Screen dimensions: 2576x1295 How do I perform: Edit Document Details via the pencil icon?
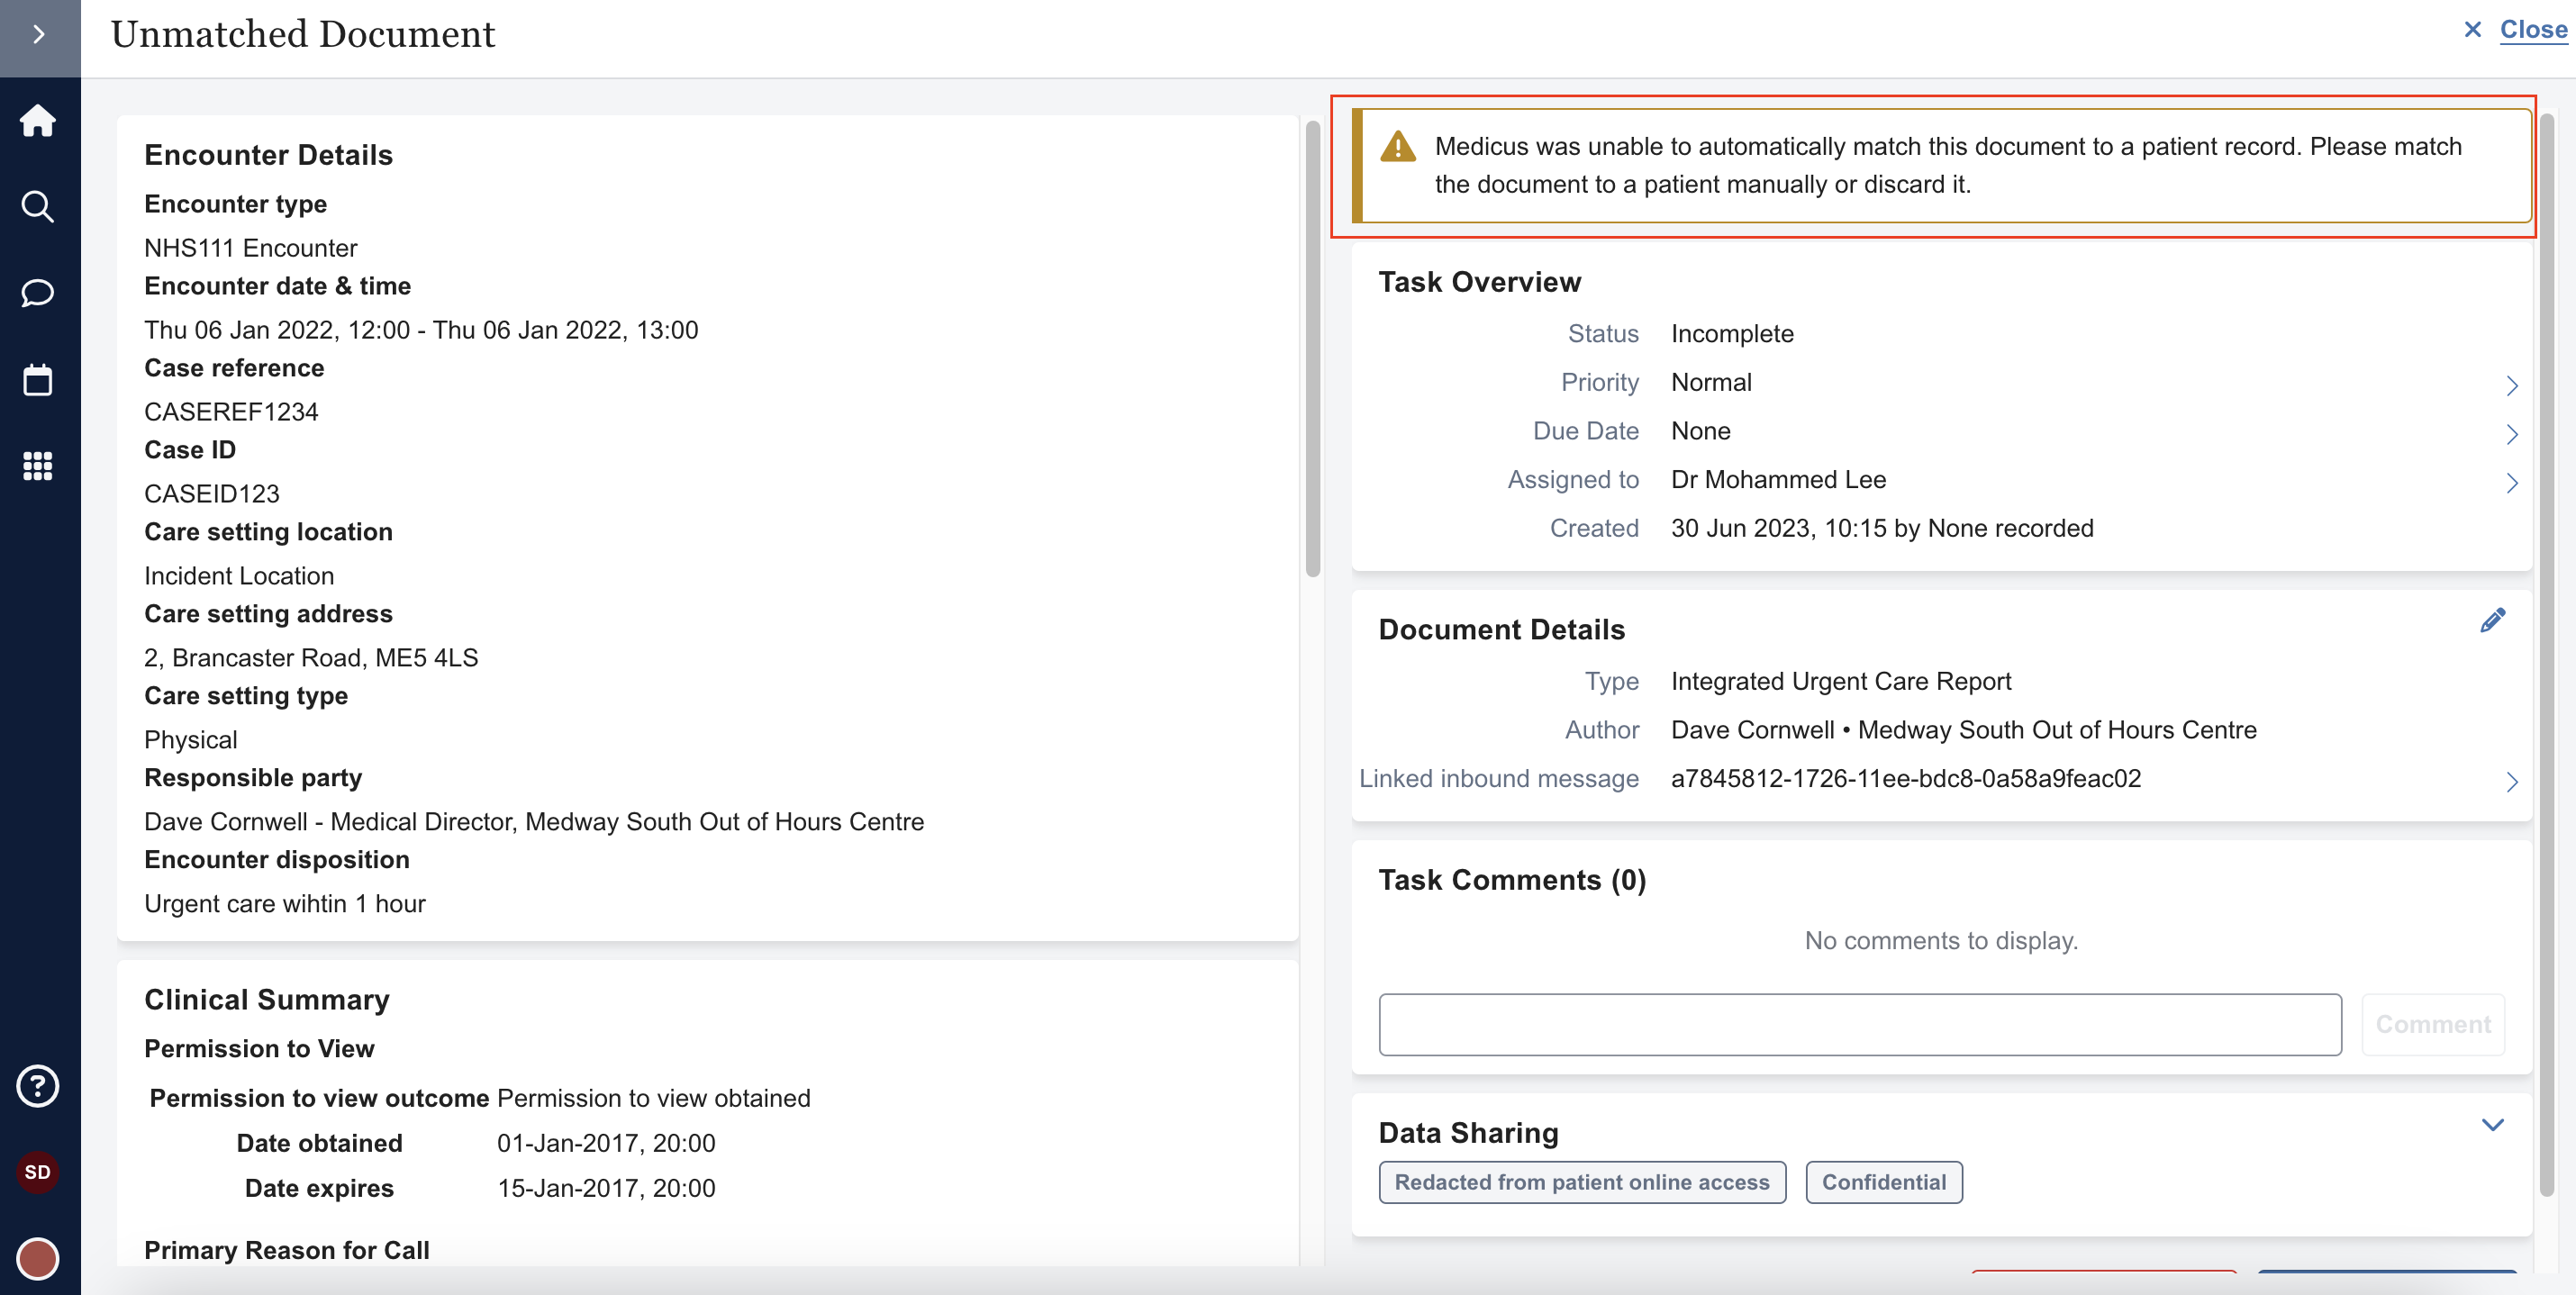tap(2493, 620)
